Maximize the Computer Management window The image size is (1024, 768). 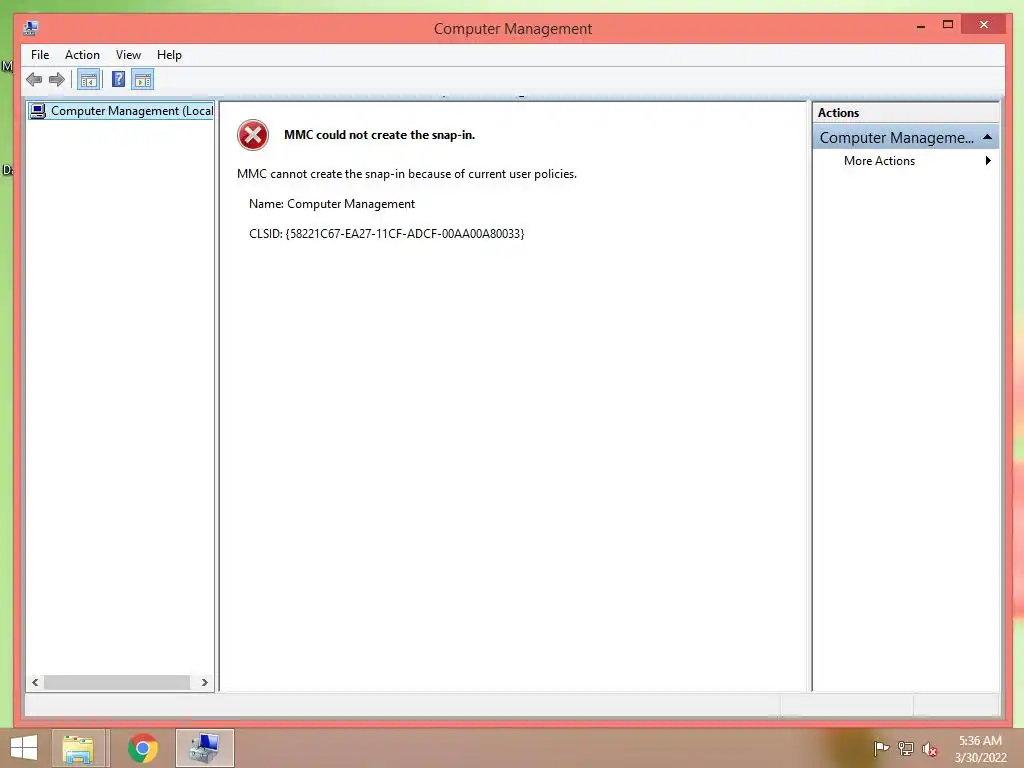point(948,25)
